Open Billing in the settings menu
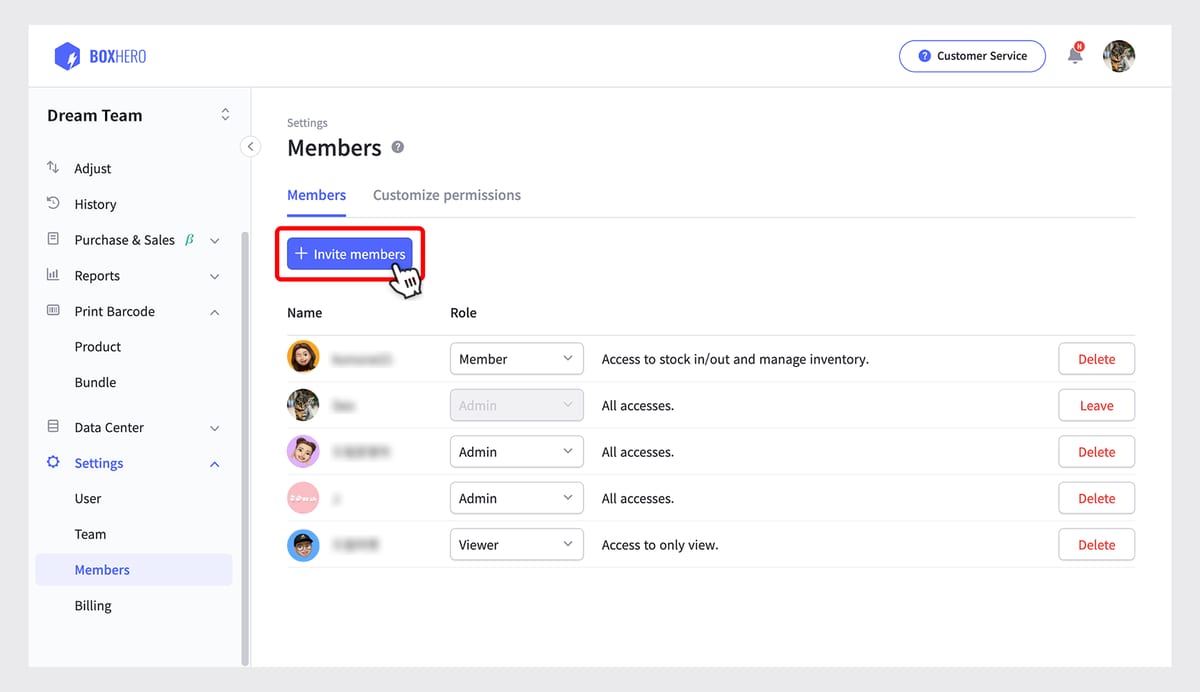The image size is (1200, 692). [x=93, y=606]
